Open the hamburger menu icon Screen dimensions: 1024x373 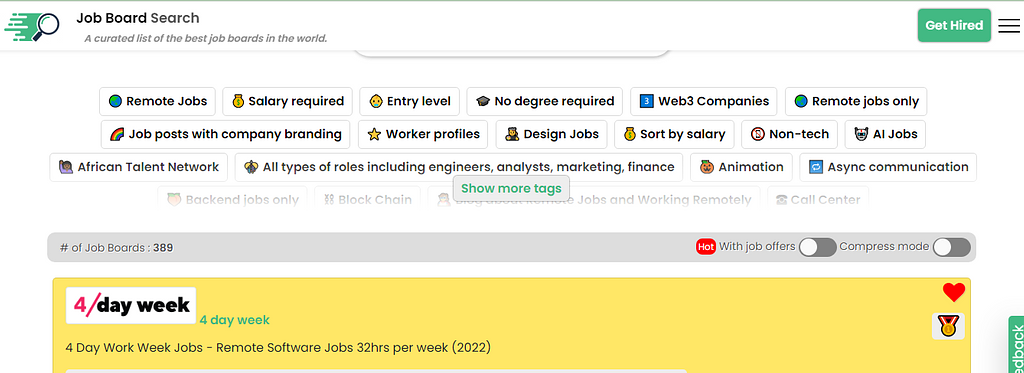coord(1008,25)
